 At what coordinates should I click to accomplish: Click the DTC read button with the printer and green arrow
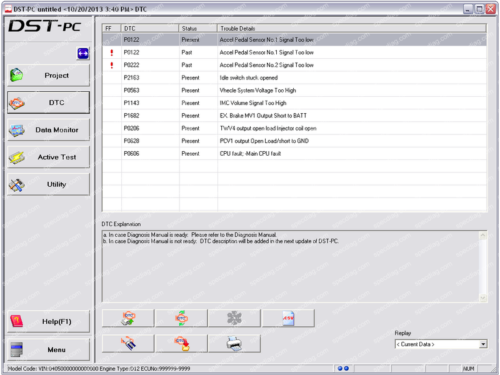click(x=128, y=318)
